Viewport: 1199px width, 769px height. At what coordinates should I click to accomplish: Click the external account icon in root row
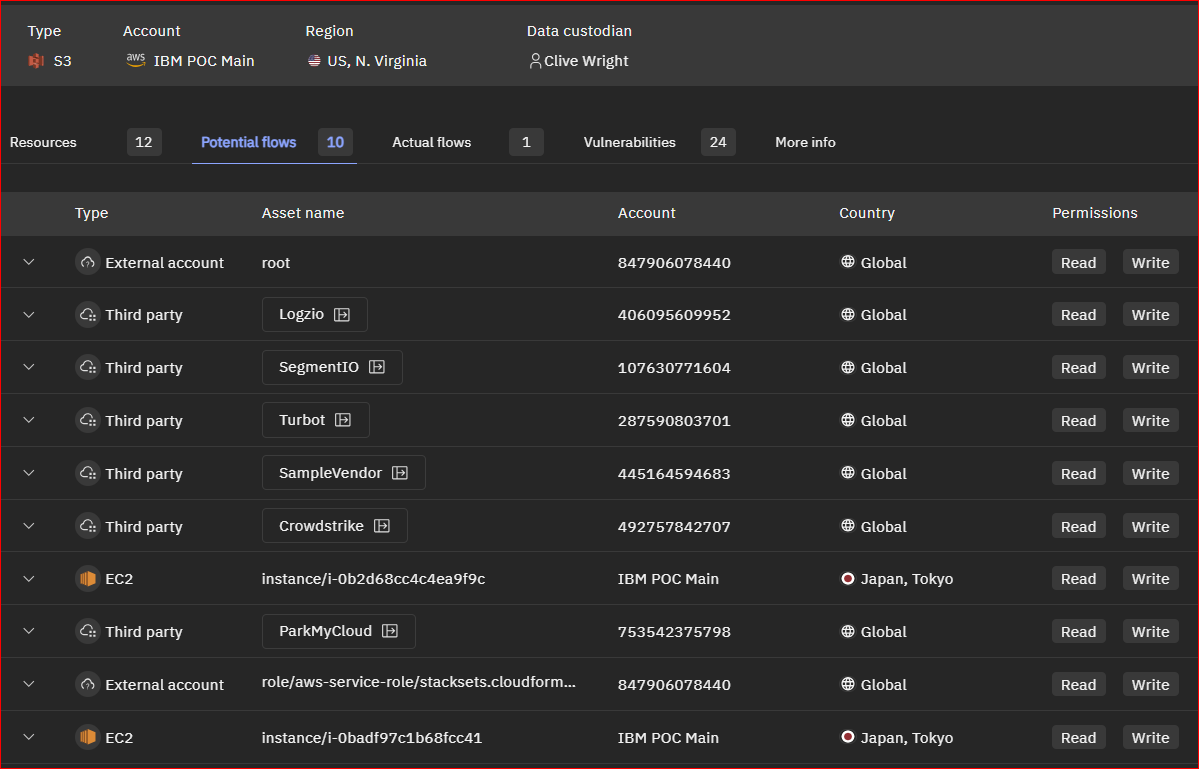pyautogui.click(x=88, y=263)
